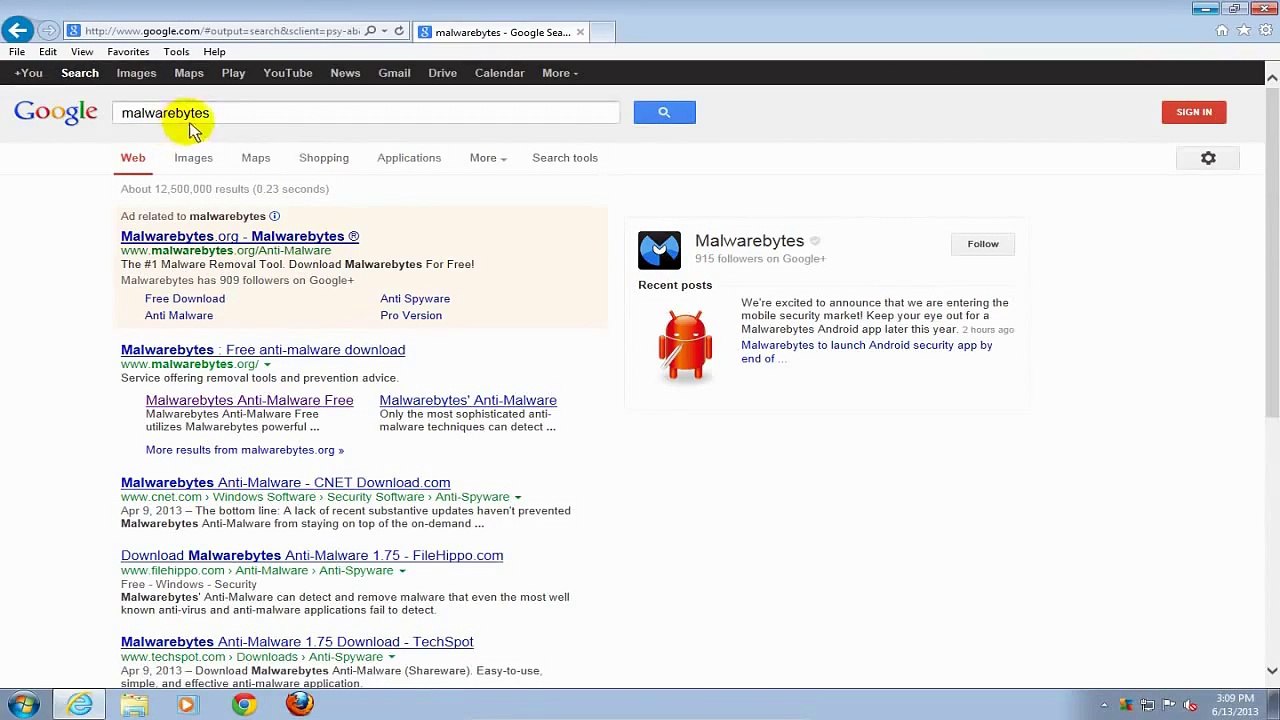Go back with the browser back arrow

[x=18, y=31]
